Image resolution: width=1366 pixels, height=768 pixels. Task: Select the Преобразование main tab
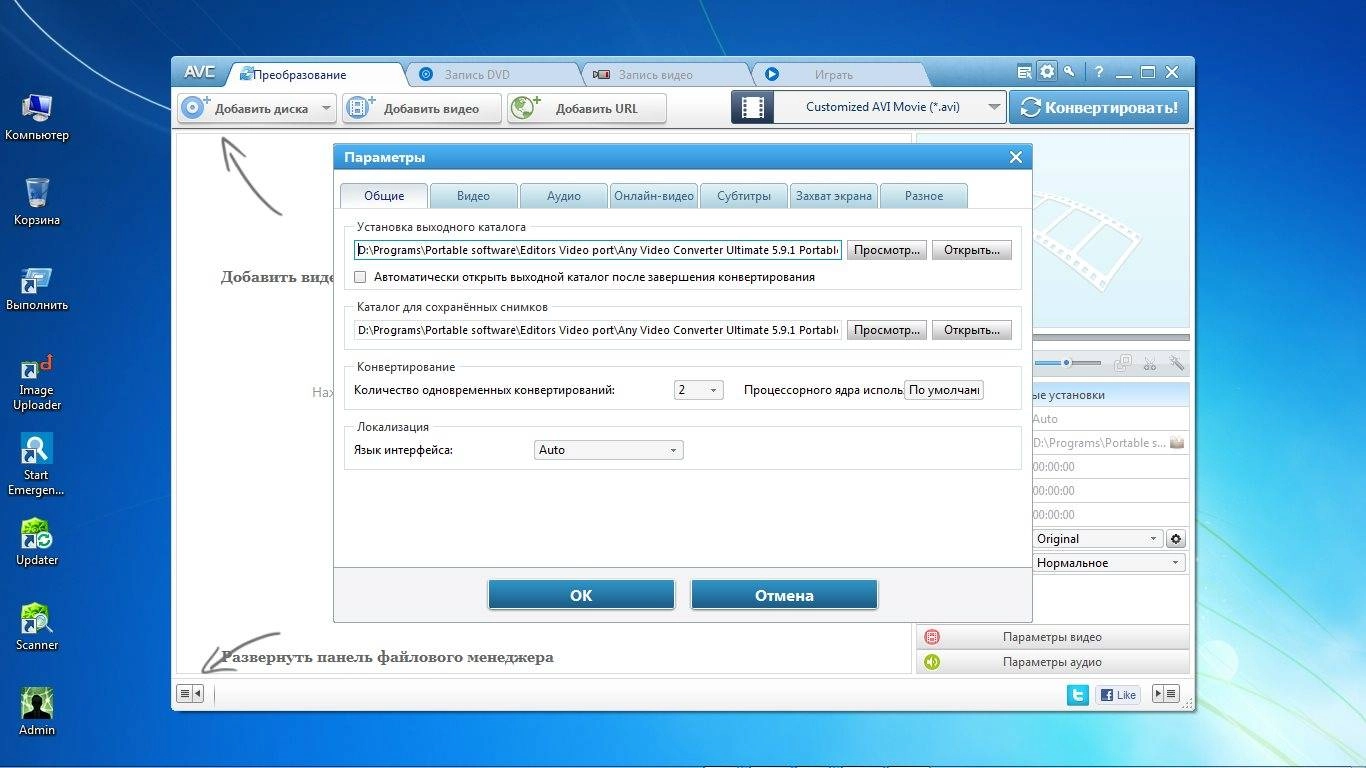click(x=313, y=74)
